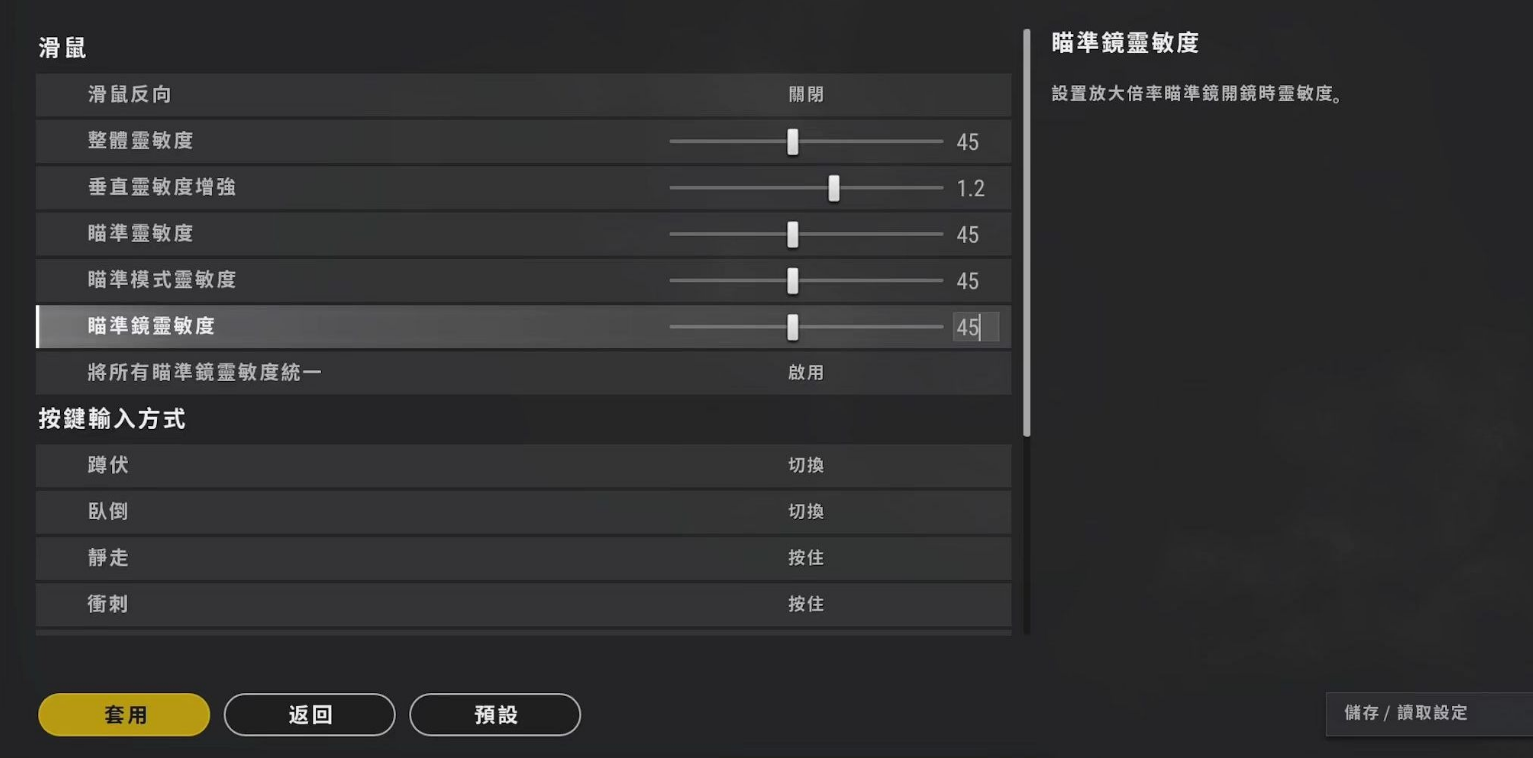The height and width of the screenshot is (758, 1533).
Task: Reset settings with 預設 button
Action: pos(495,714)
